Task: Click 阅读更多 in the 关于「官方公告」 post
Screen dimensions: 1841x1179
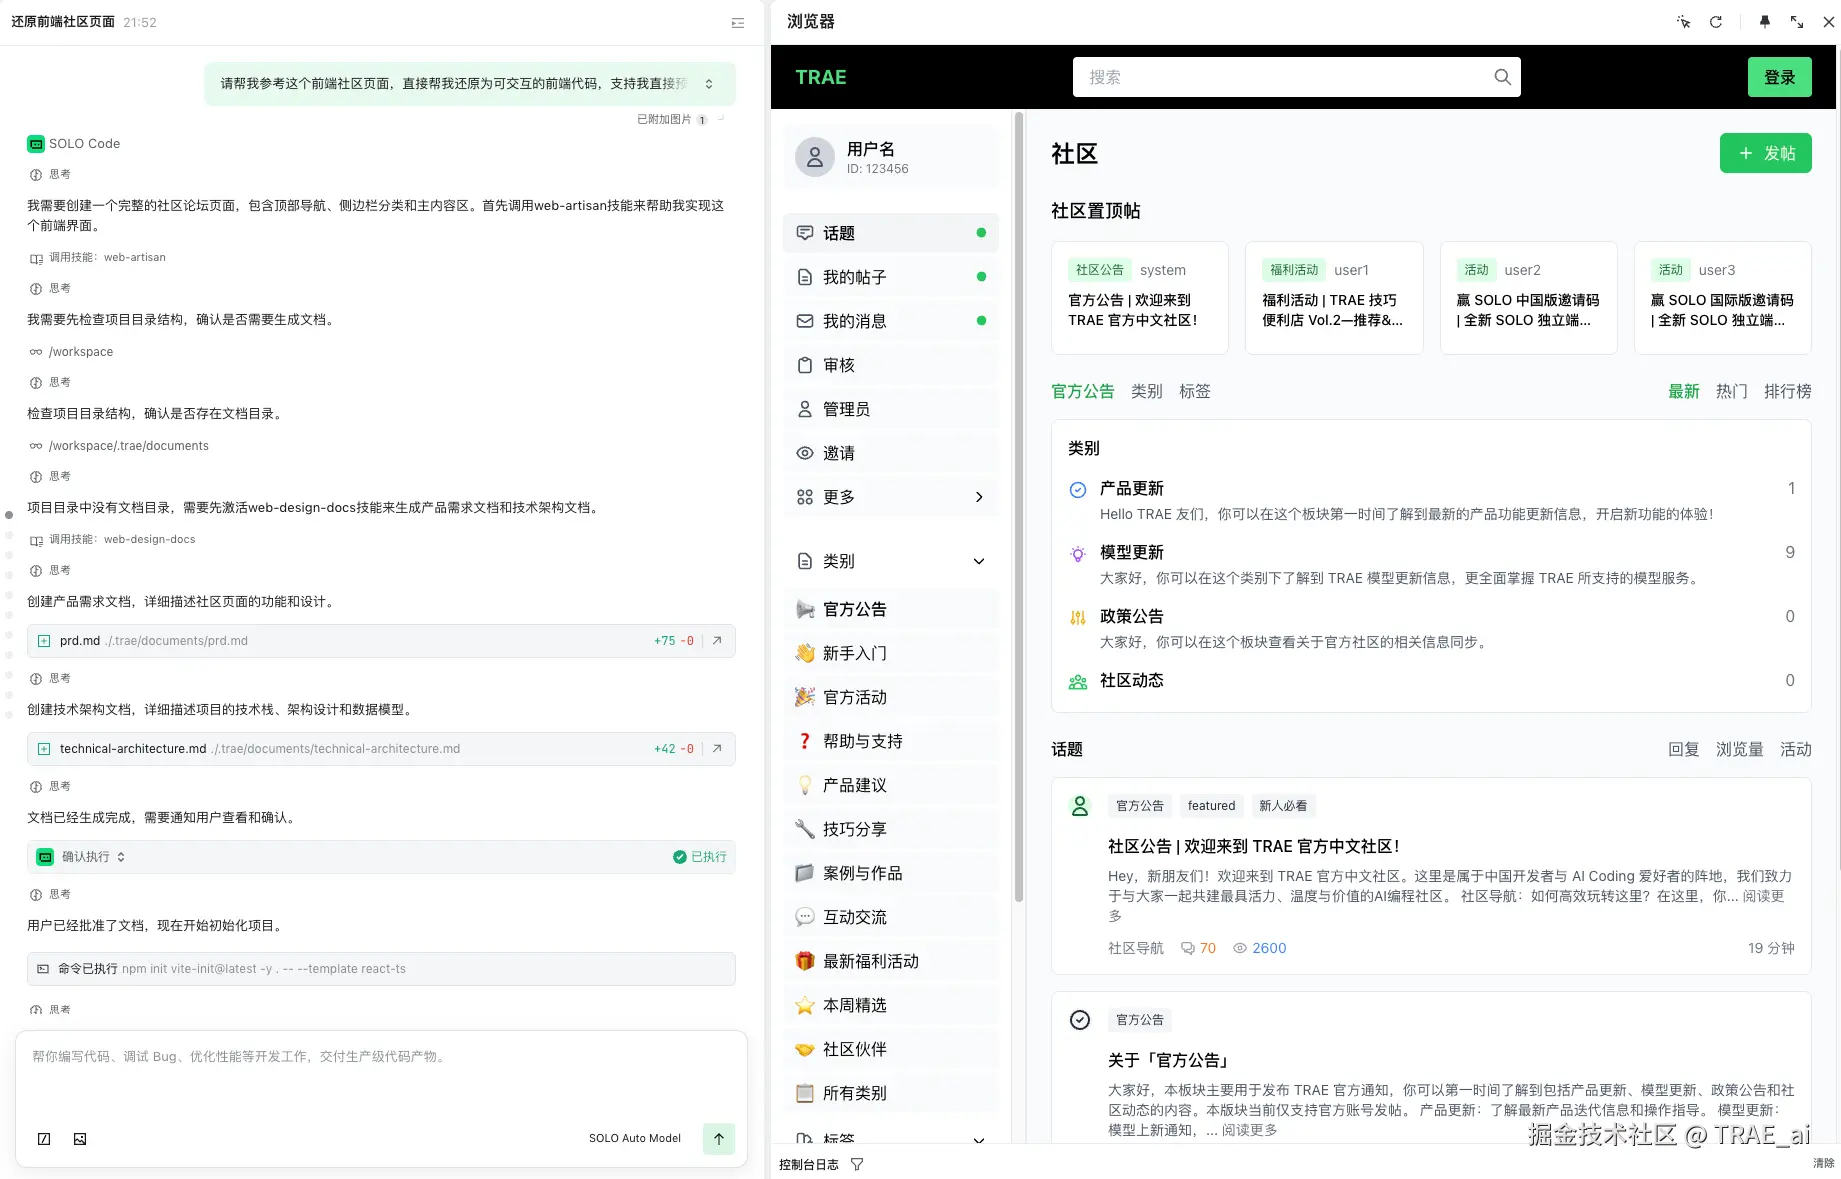Action: (1249, 1130)
